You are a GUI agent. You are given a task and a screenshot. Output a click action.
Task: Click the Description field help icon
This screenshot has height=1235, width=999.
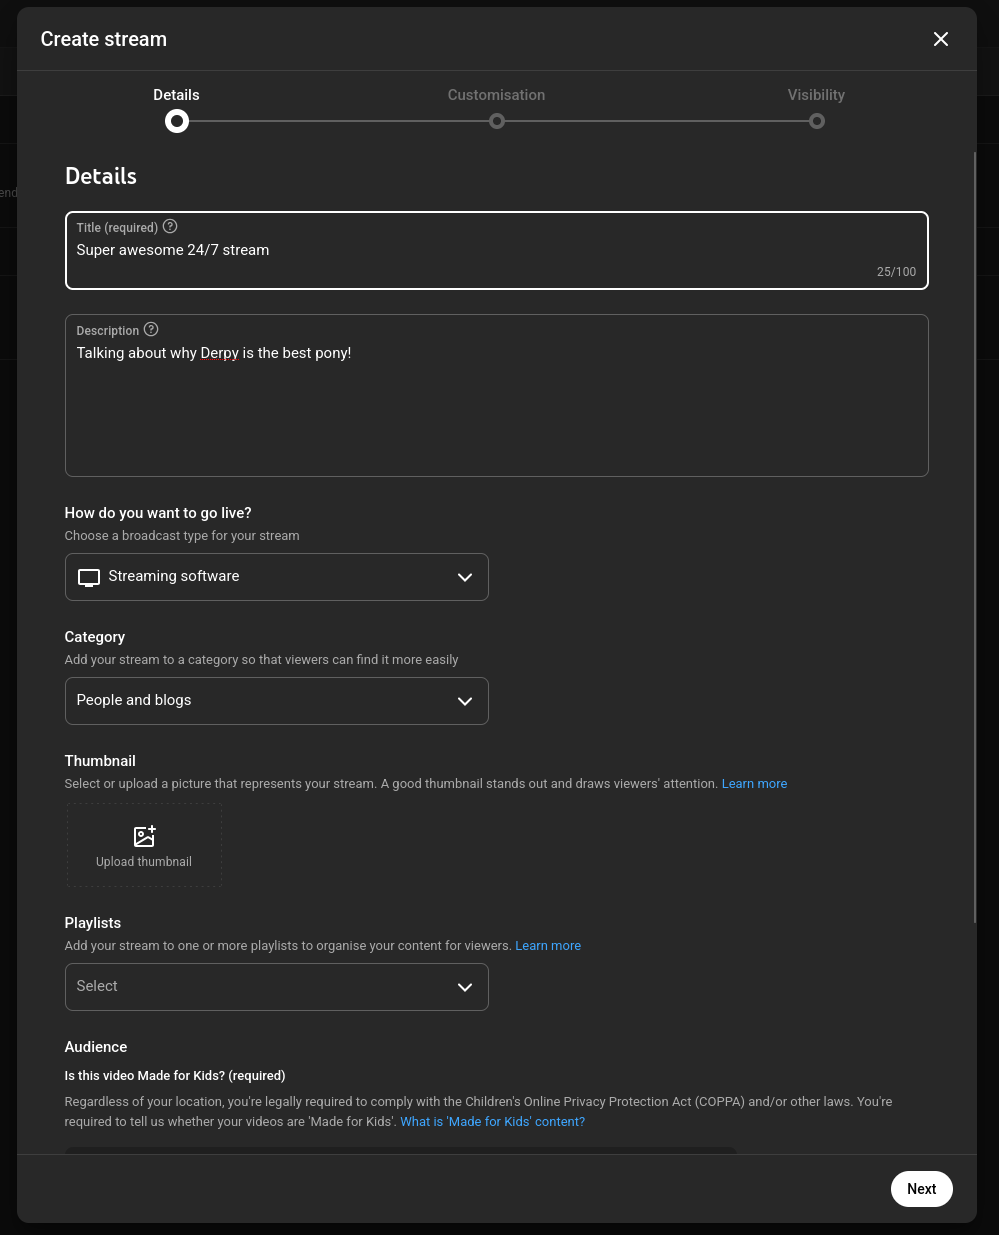(x=151, y=329)
